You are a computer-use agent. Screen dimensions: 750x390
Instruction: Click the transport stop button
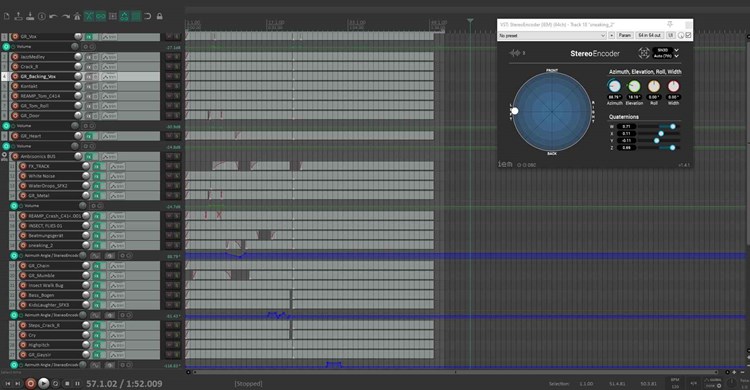click(x=67, y=384)
